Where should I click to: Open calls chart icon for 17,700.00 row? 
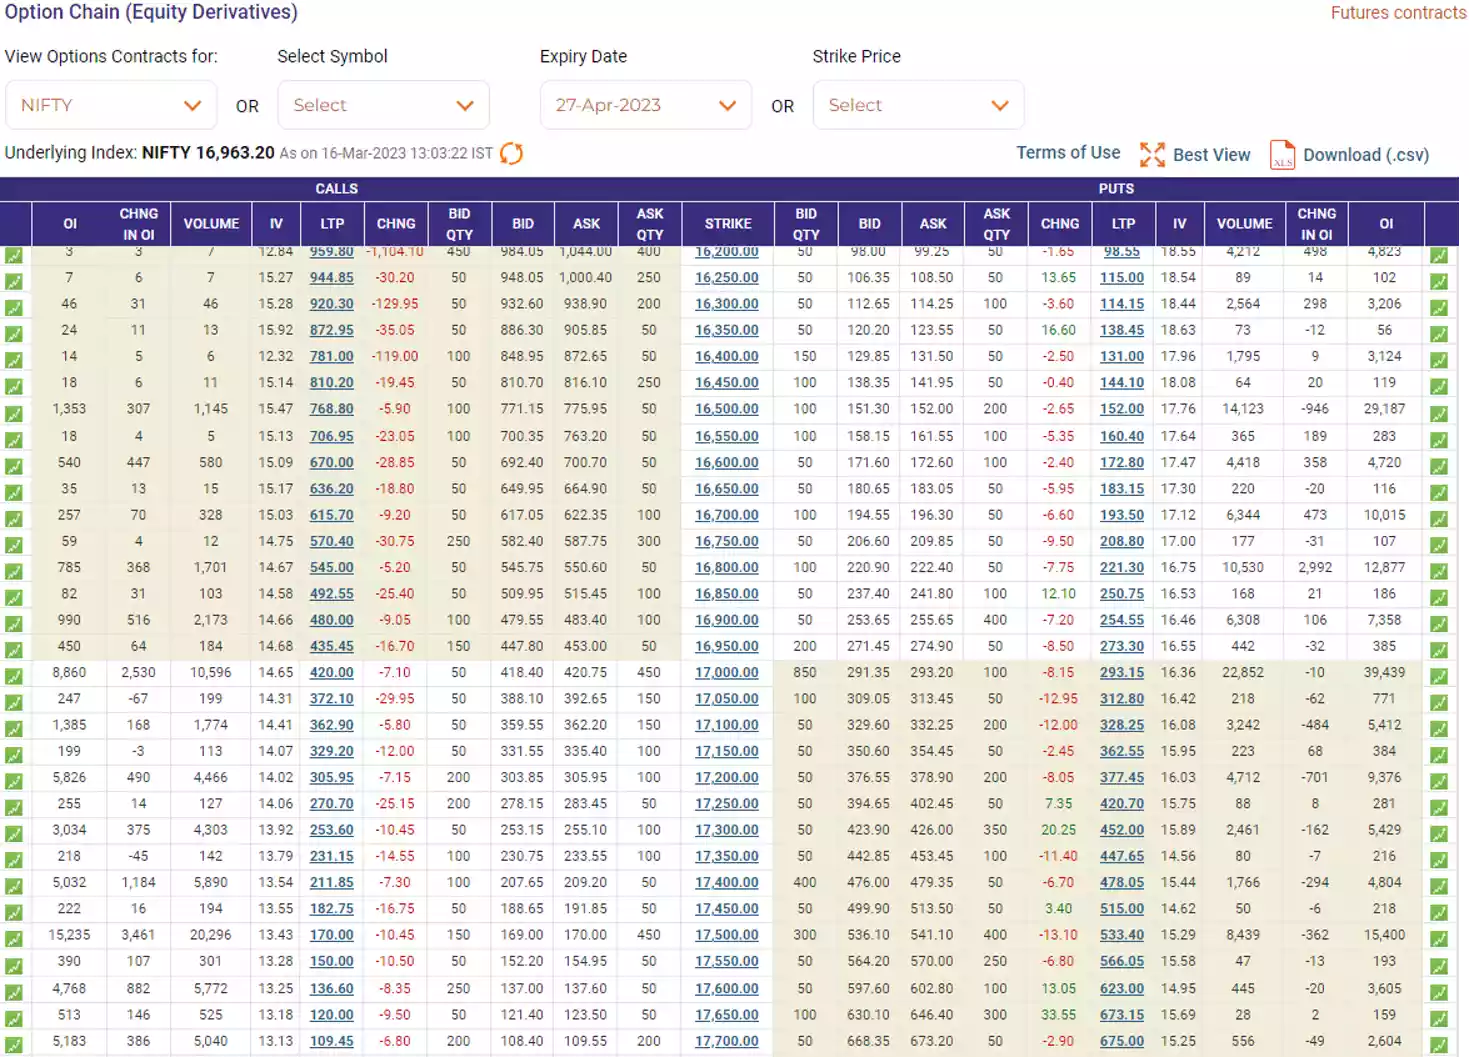14,1045
